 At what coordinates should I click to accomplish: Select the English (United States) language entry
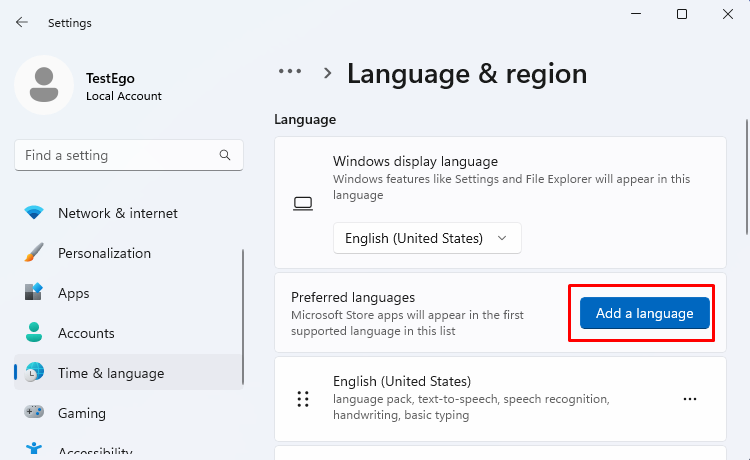click(500, 399)
